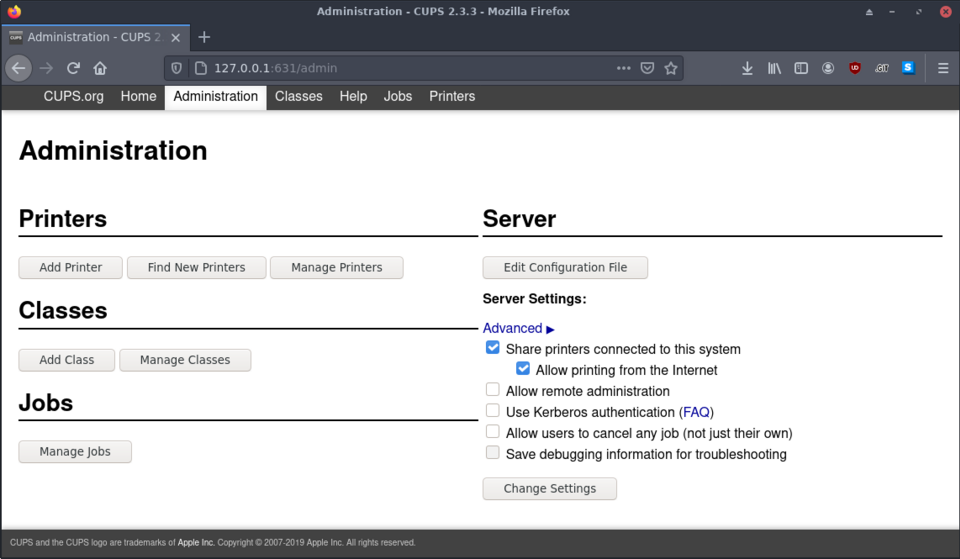Open the Firefox home page icon

pos(100,68)
